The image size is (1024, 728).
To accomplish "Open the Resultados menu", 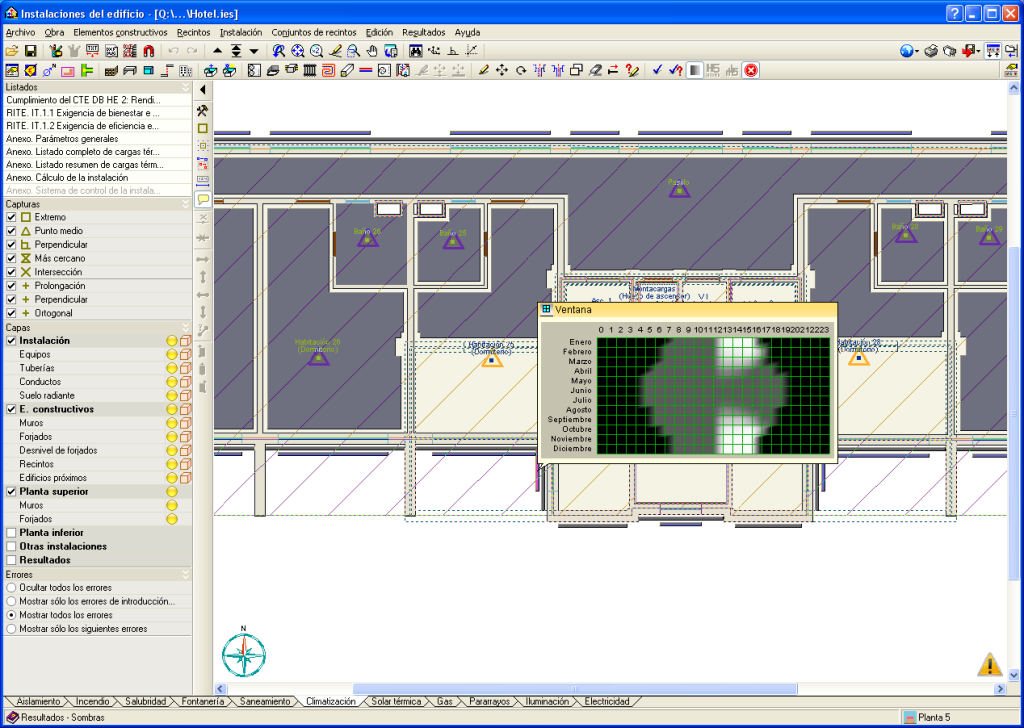I will coord(423,32).
